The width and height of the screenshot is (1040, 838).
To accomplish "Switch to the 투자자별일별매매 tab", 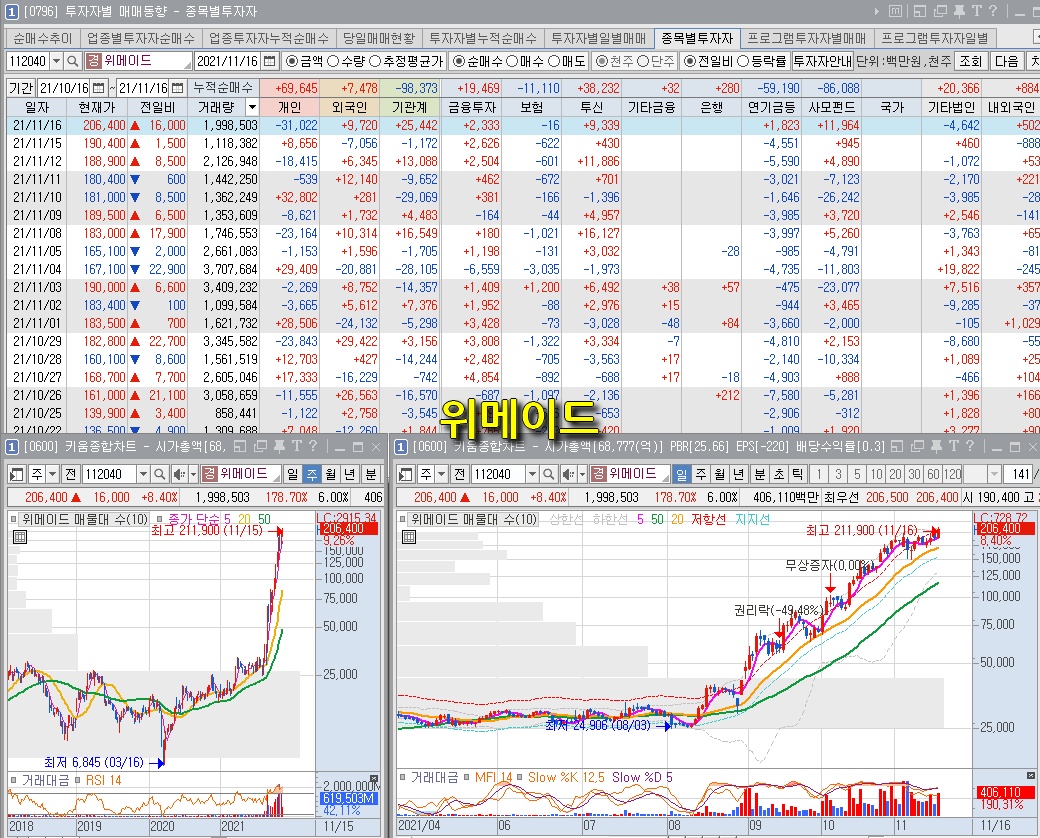I will point(598,38).
